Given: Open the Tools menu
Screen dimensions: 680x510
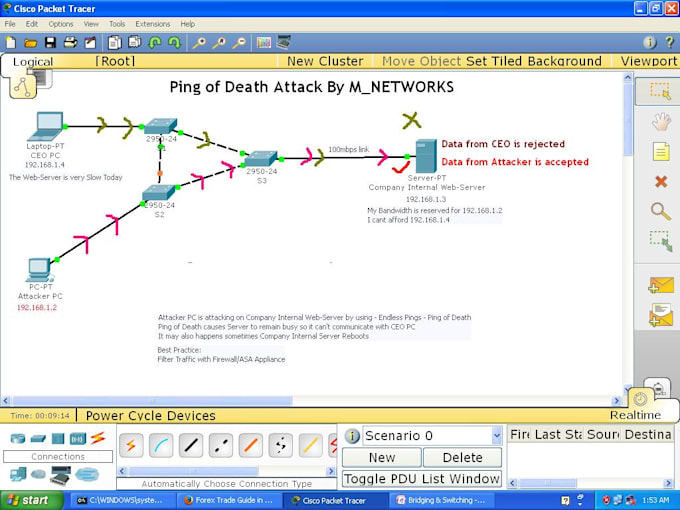Looking at the screenshot, I should (117, 24).
